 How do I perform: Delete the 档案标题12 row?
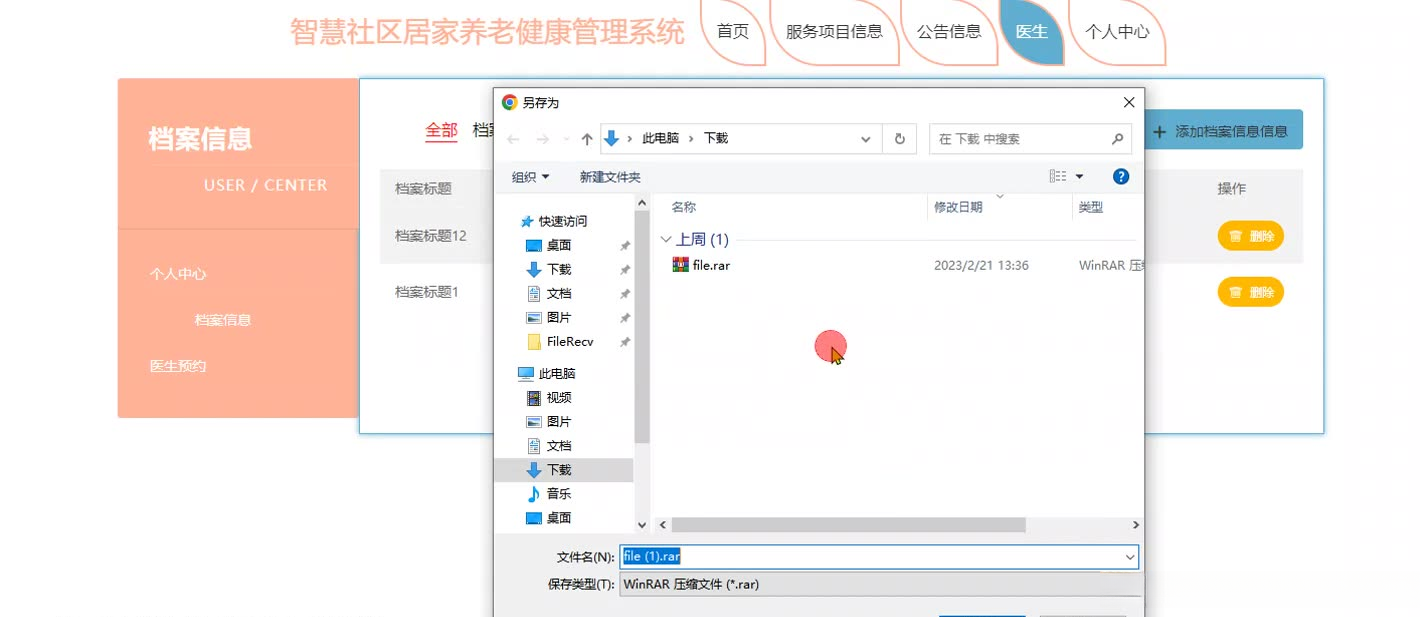point(1250,236)
